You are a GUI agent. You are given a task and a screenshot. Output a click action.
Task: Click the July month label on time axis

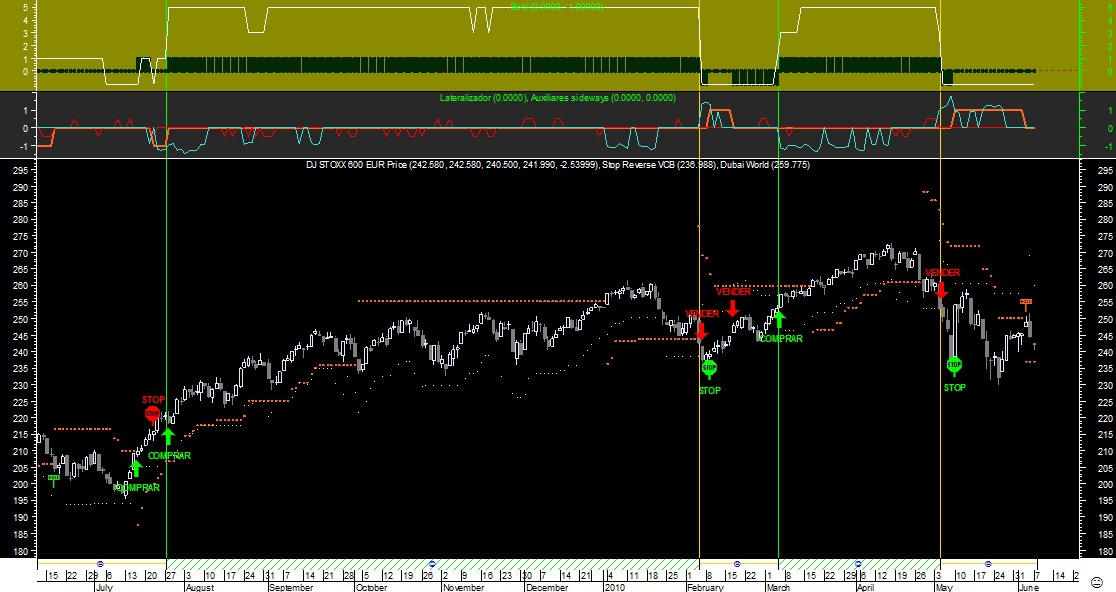[103, 588]
